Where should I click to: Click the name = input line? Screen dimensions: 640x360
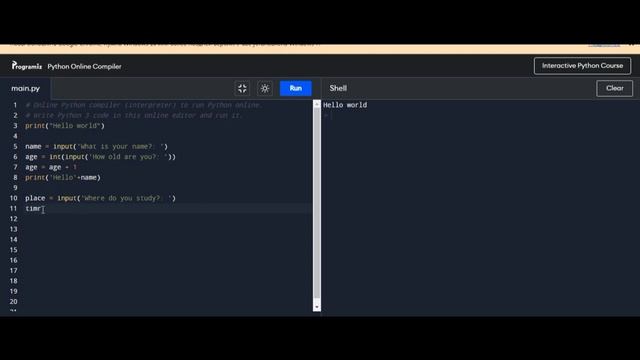tap(96, 147)
